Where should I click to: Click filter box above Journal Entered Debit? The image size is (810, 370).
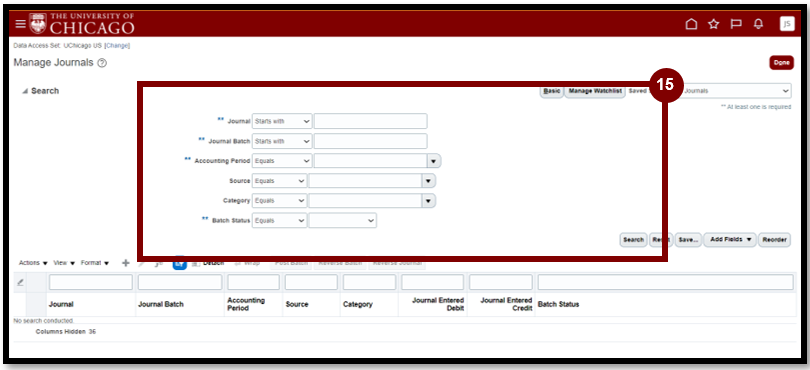click(433, 282)
